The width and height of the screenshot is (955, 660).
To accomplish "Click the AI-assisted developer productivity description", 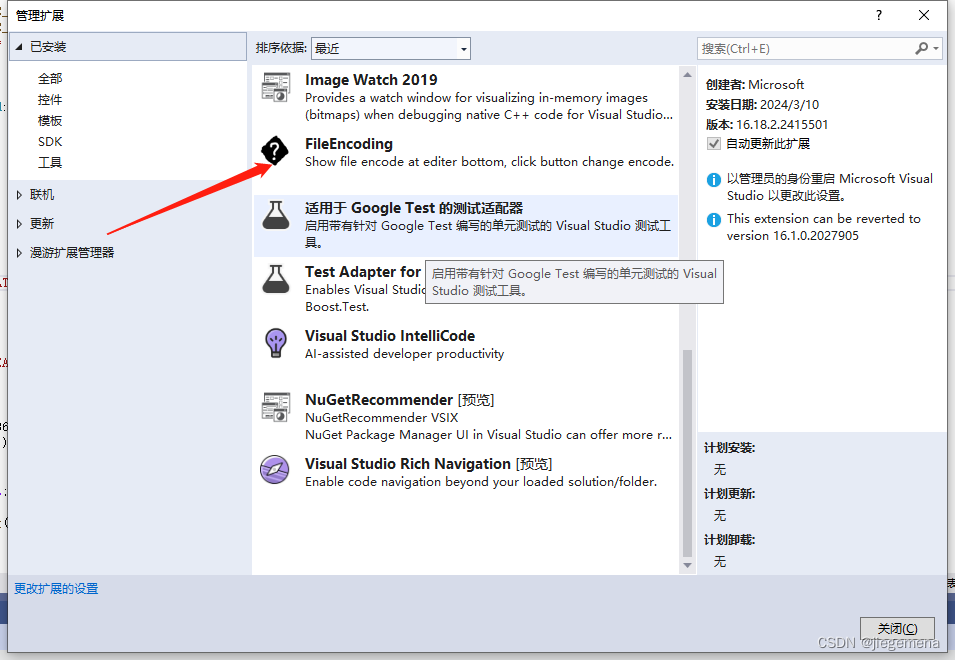I will (x=404, y=354).
